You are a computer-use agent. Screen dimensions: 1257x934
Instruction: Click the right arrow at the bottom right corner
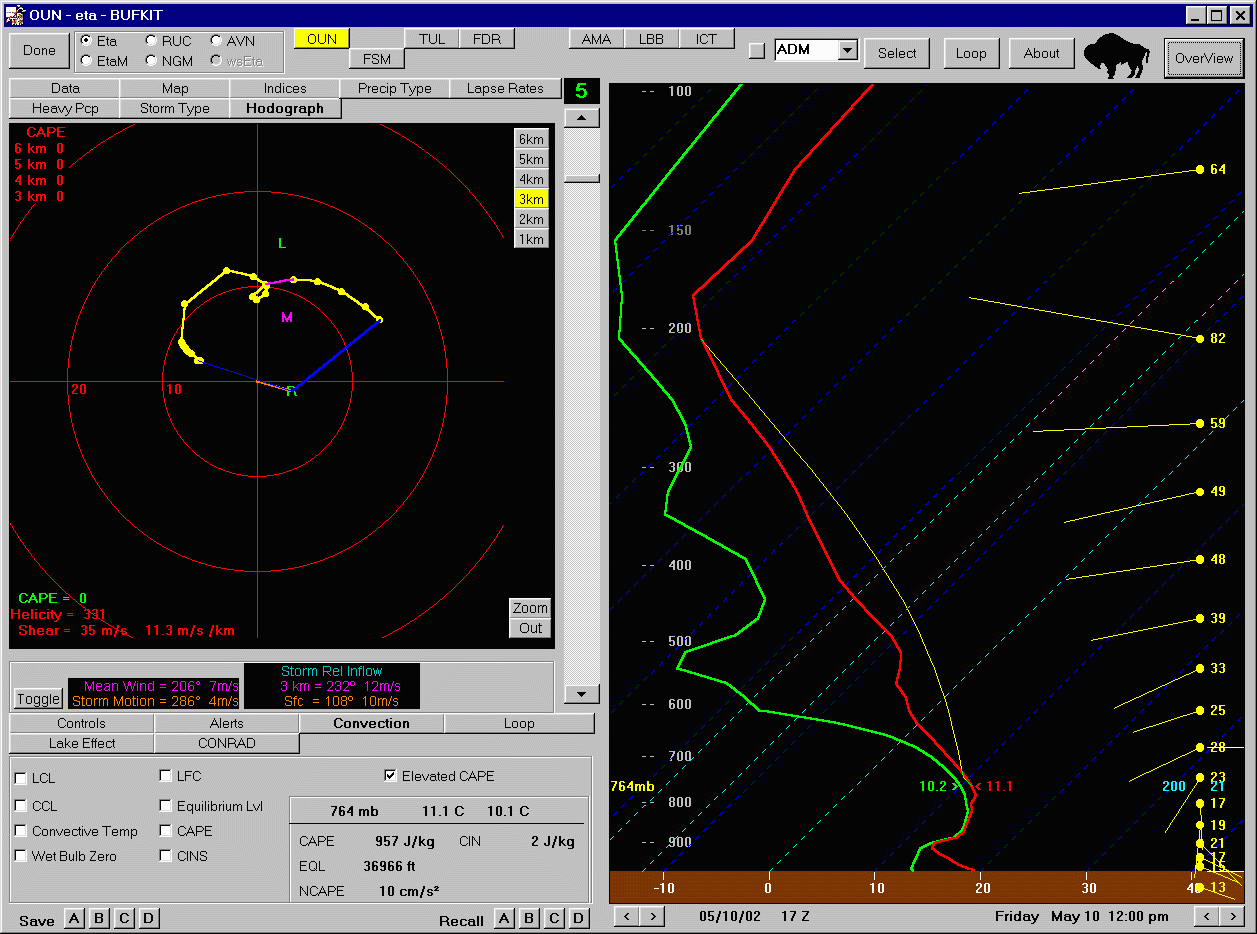pyautogui.click(x=1234, y=916)
